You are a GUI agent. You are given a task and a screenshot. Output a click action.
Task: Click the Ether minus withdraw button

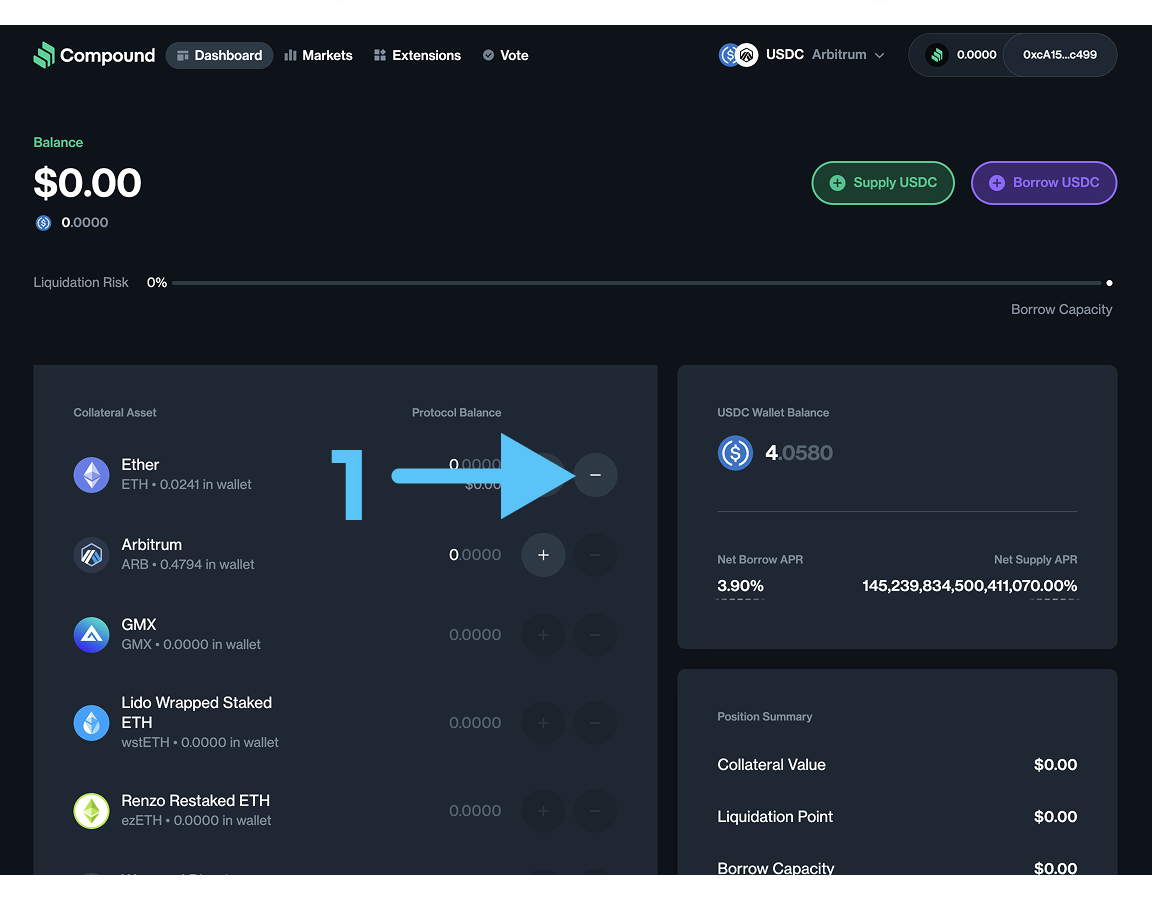(595, 475)
